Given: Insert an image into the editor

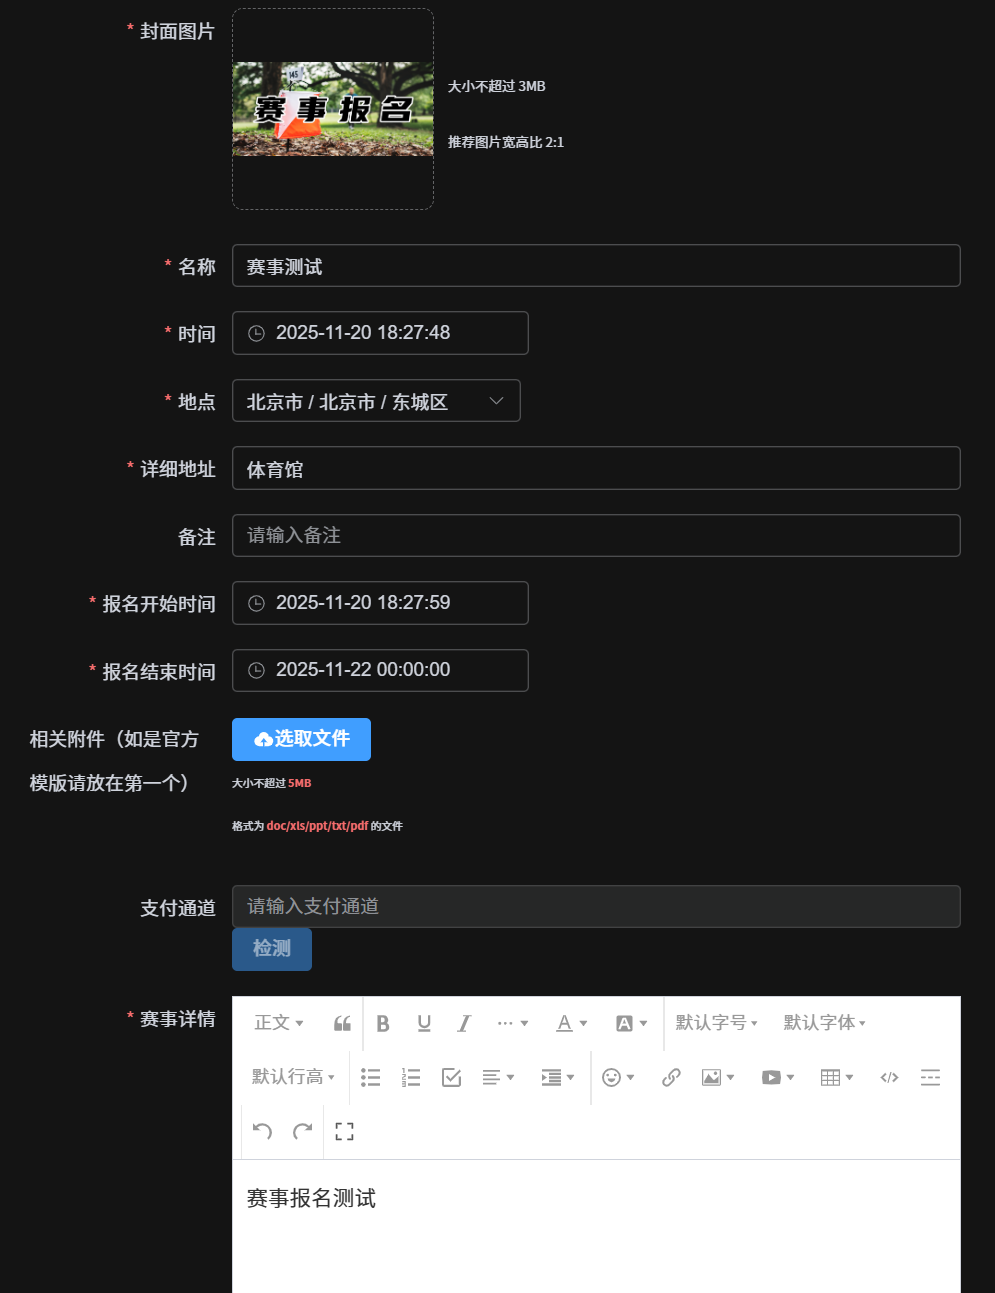Looking at the screenshot, I should (x=714, y=1077).
